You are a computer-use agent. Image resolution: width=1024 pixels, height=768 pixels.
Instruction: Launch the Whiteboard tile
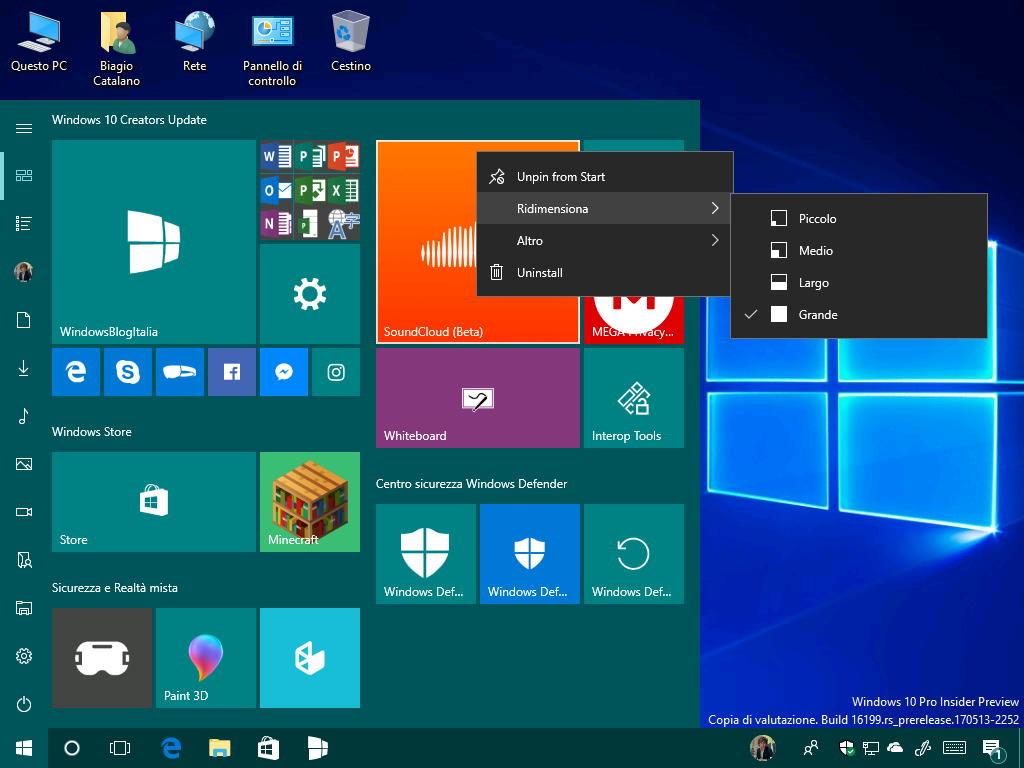[478, 398]
